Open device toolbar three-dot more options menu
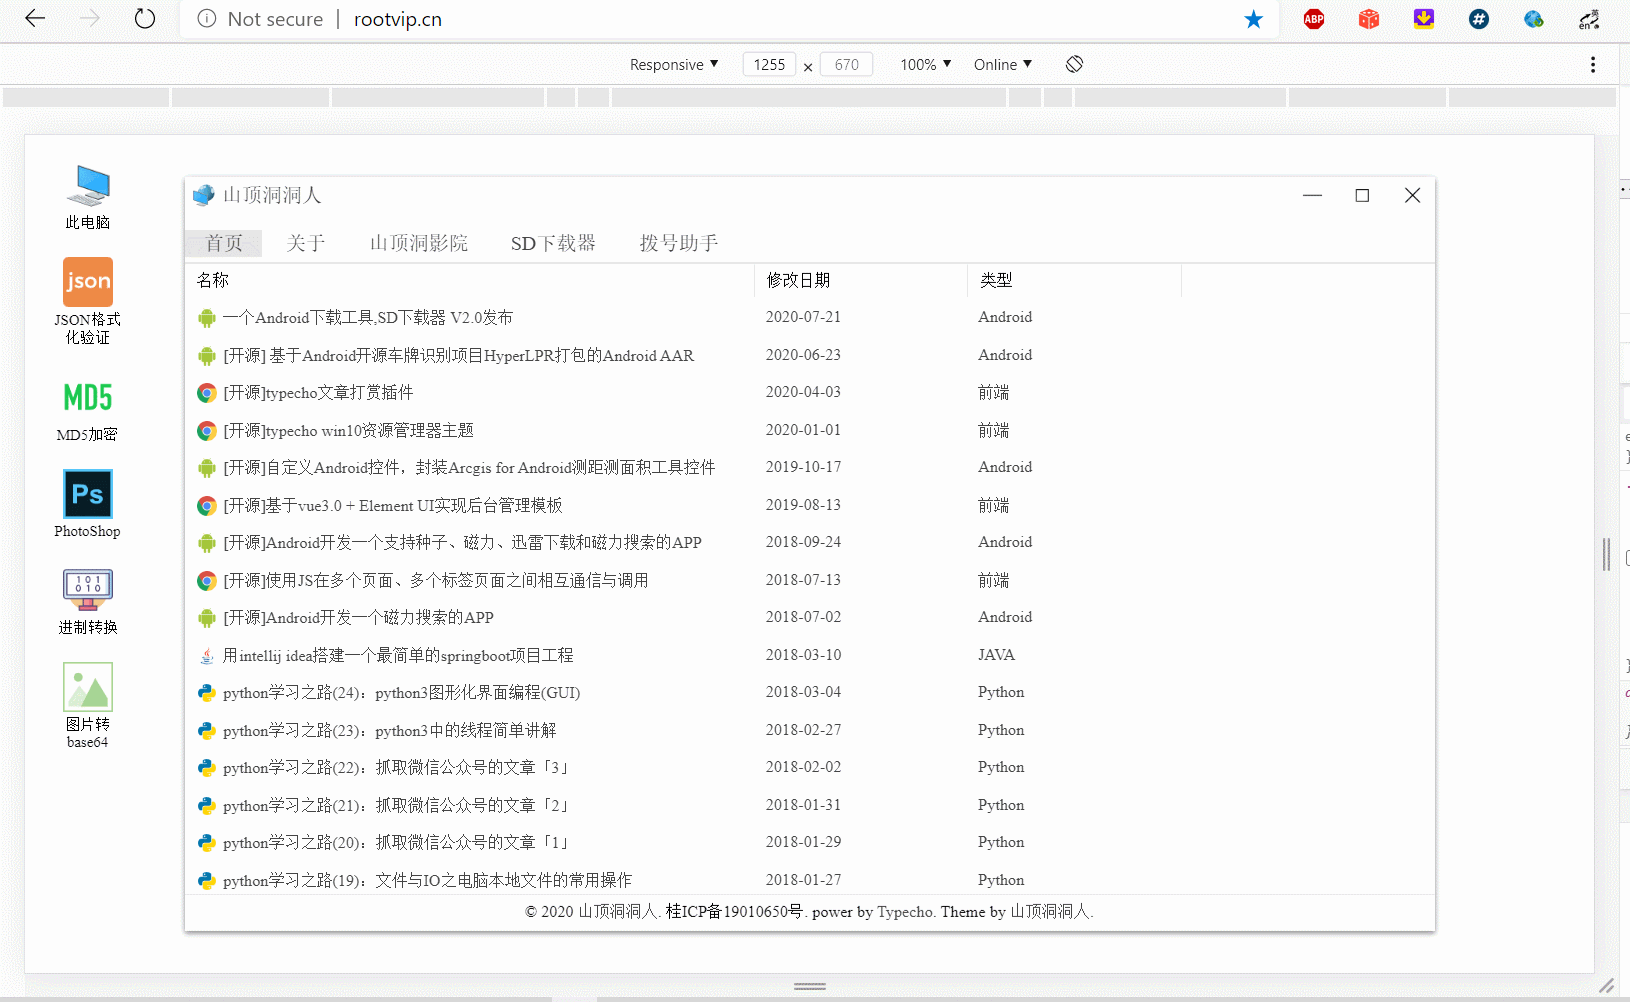 [1593, 64]
